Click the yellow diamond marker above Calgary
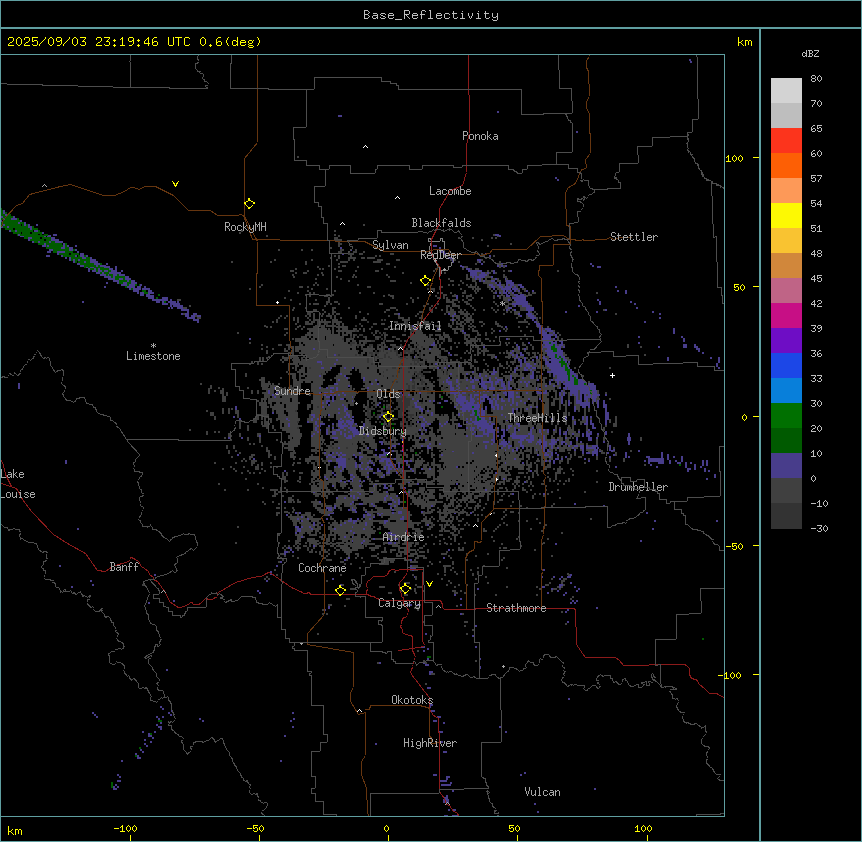 coord(405,589)
